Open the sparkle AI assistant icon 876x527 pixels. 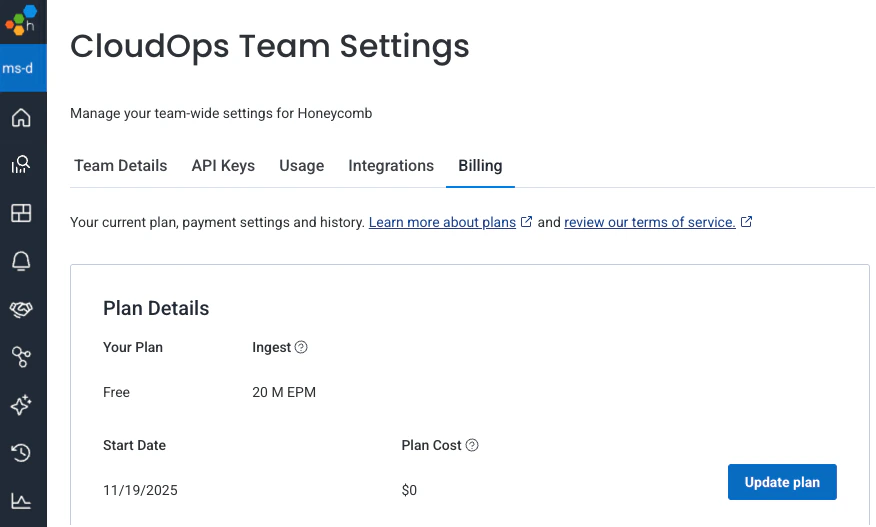(x=21, y=405)
